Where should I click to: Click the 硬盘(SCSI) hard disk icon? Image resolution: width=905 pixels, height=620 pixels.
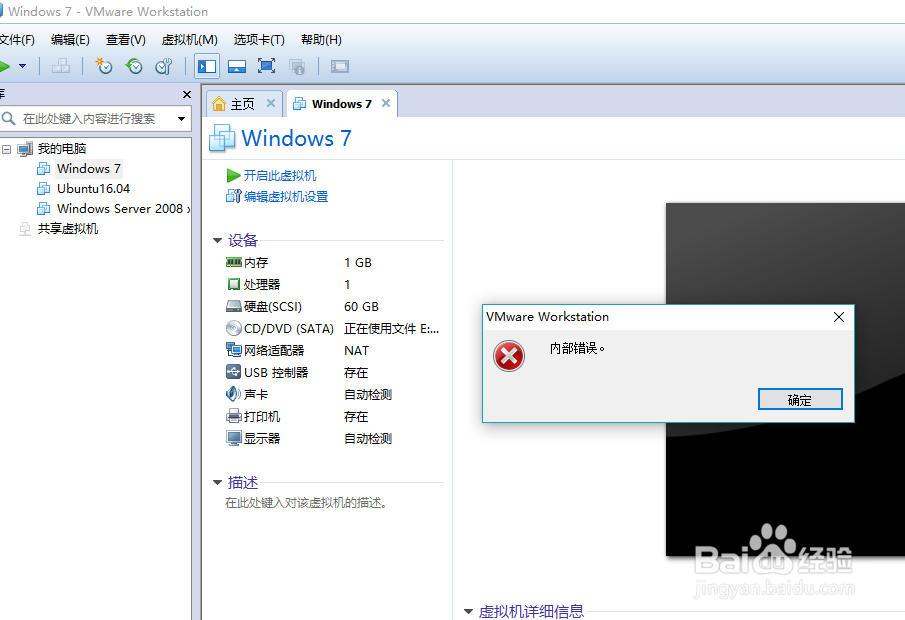(233, 307)
